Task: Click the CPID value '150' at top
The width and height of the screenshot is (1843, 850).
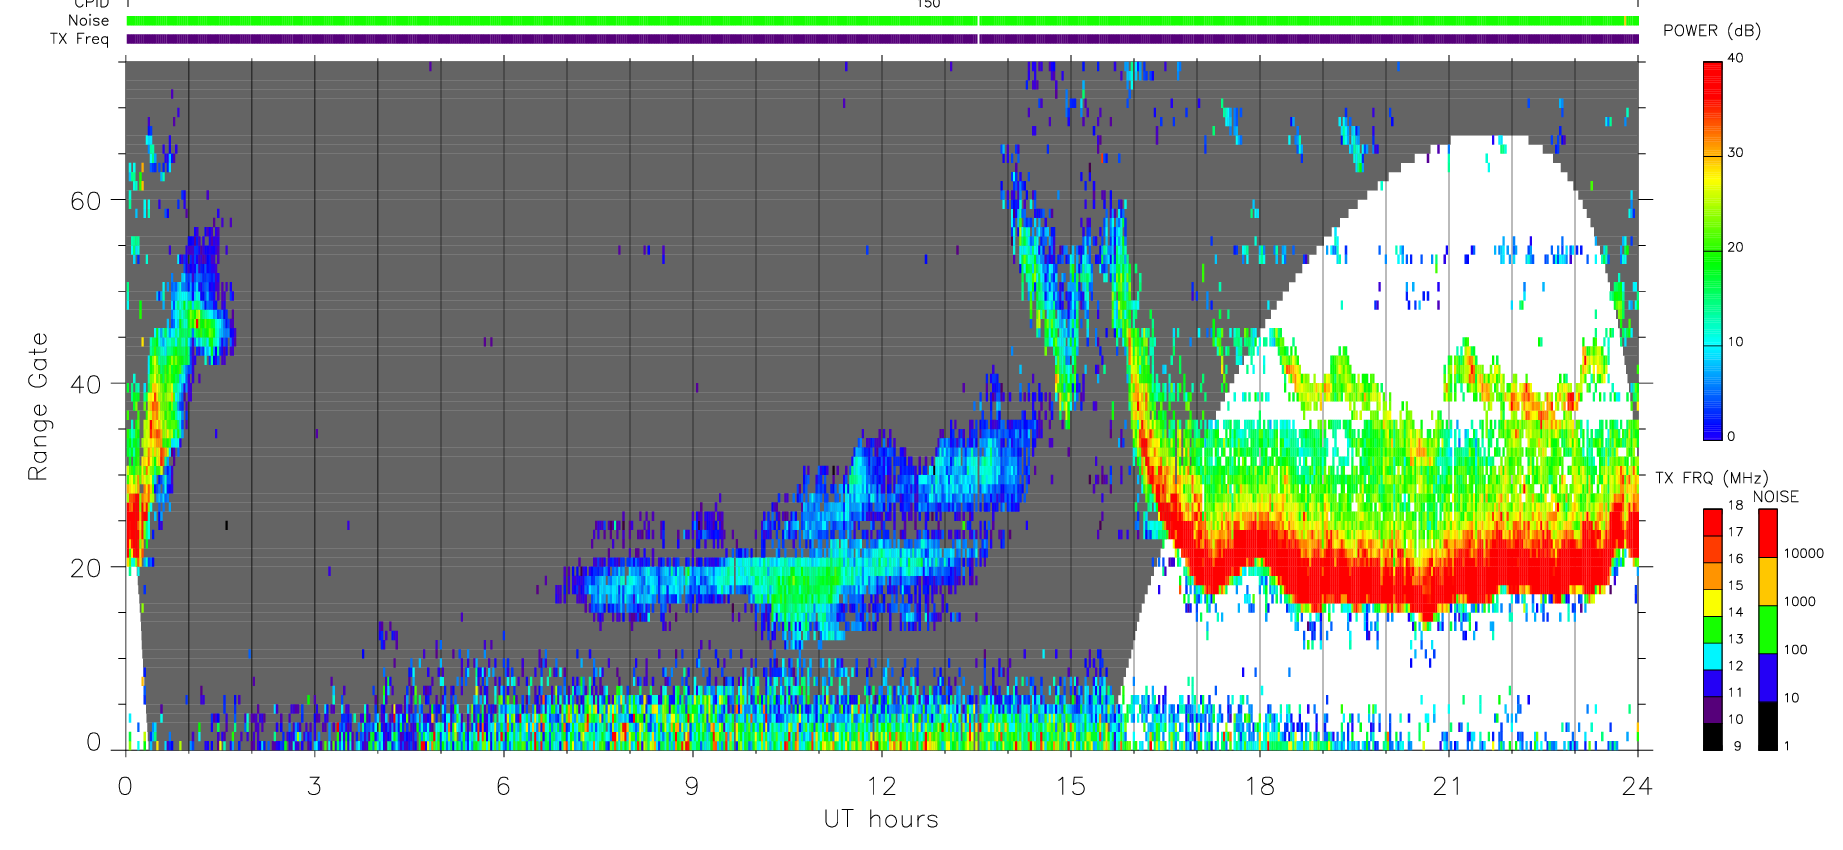Action: [x=929, y=4]
